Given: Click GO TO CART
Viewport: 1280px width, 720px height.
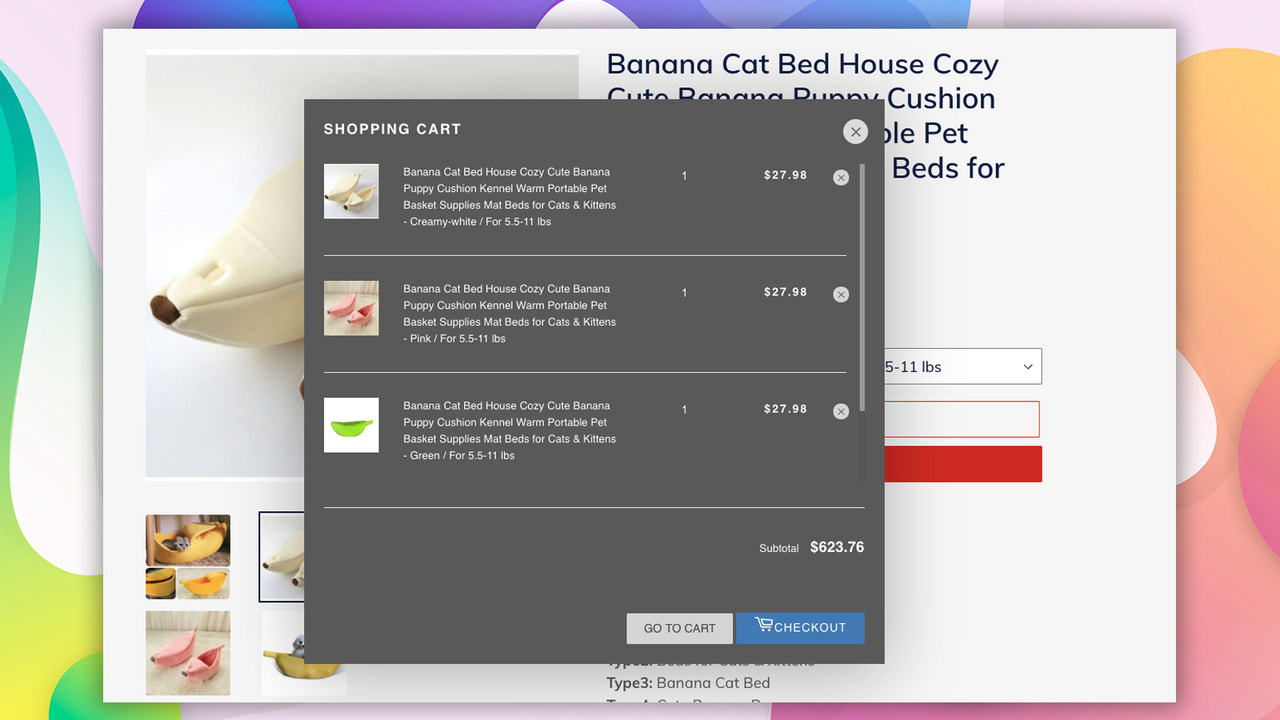Looking at the screenshot, I should coord(679,628).
